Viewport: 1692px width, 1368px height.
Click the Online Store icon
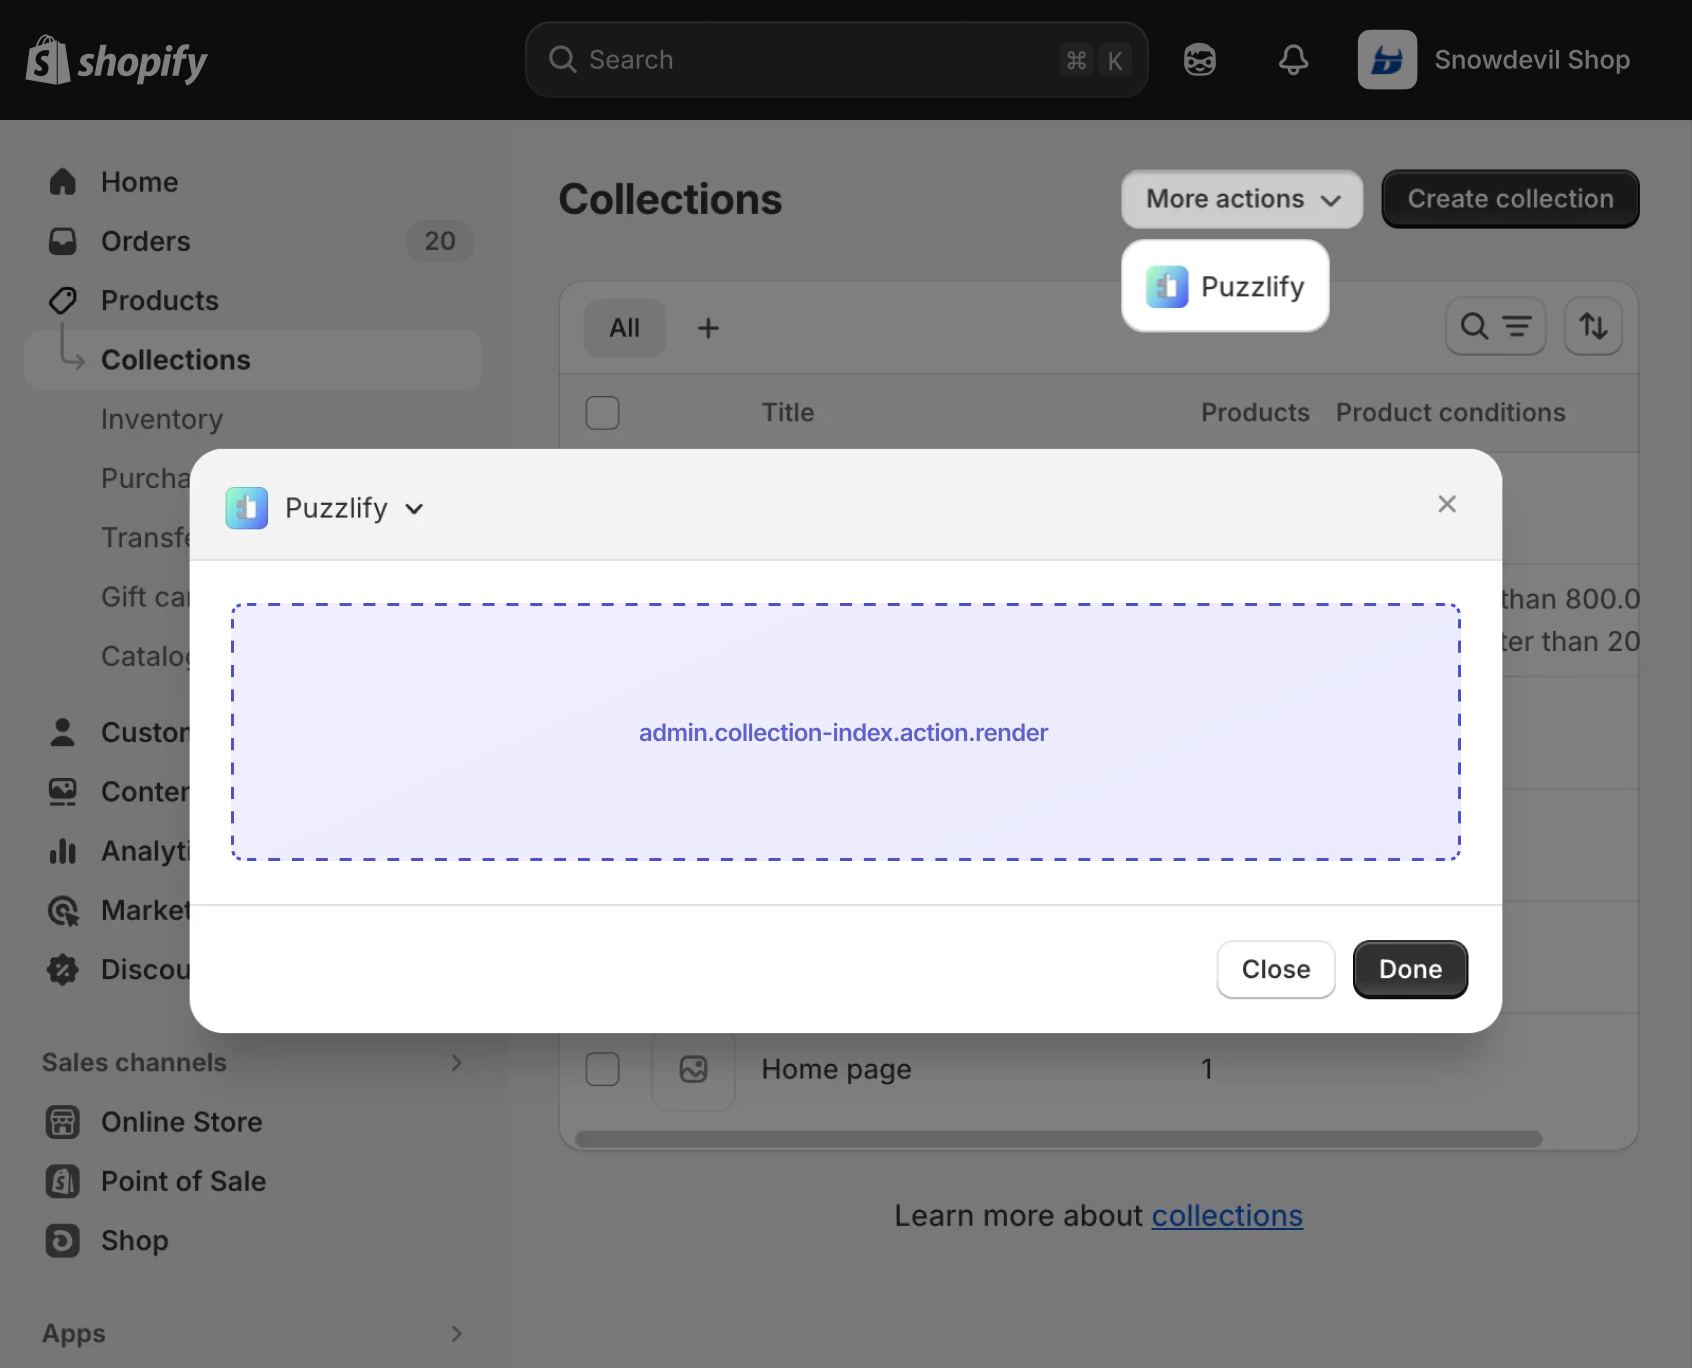pos(63,1122)
